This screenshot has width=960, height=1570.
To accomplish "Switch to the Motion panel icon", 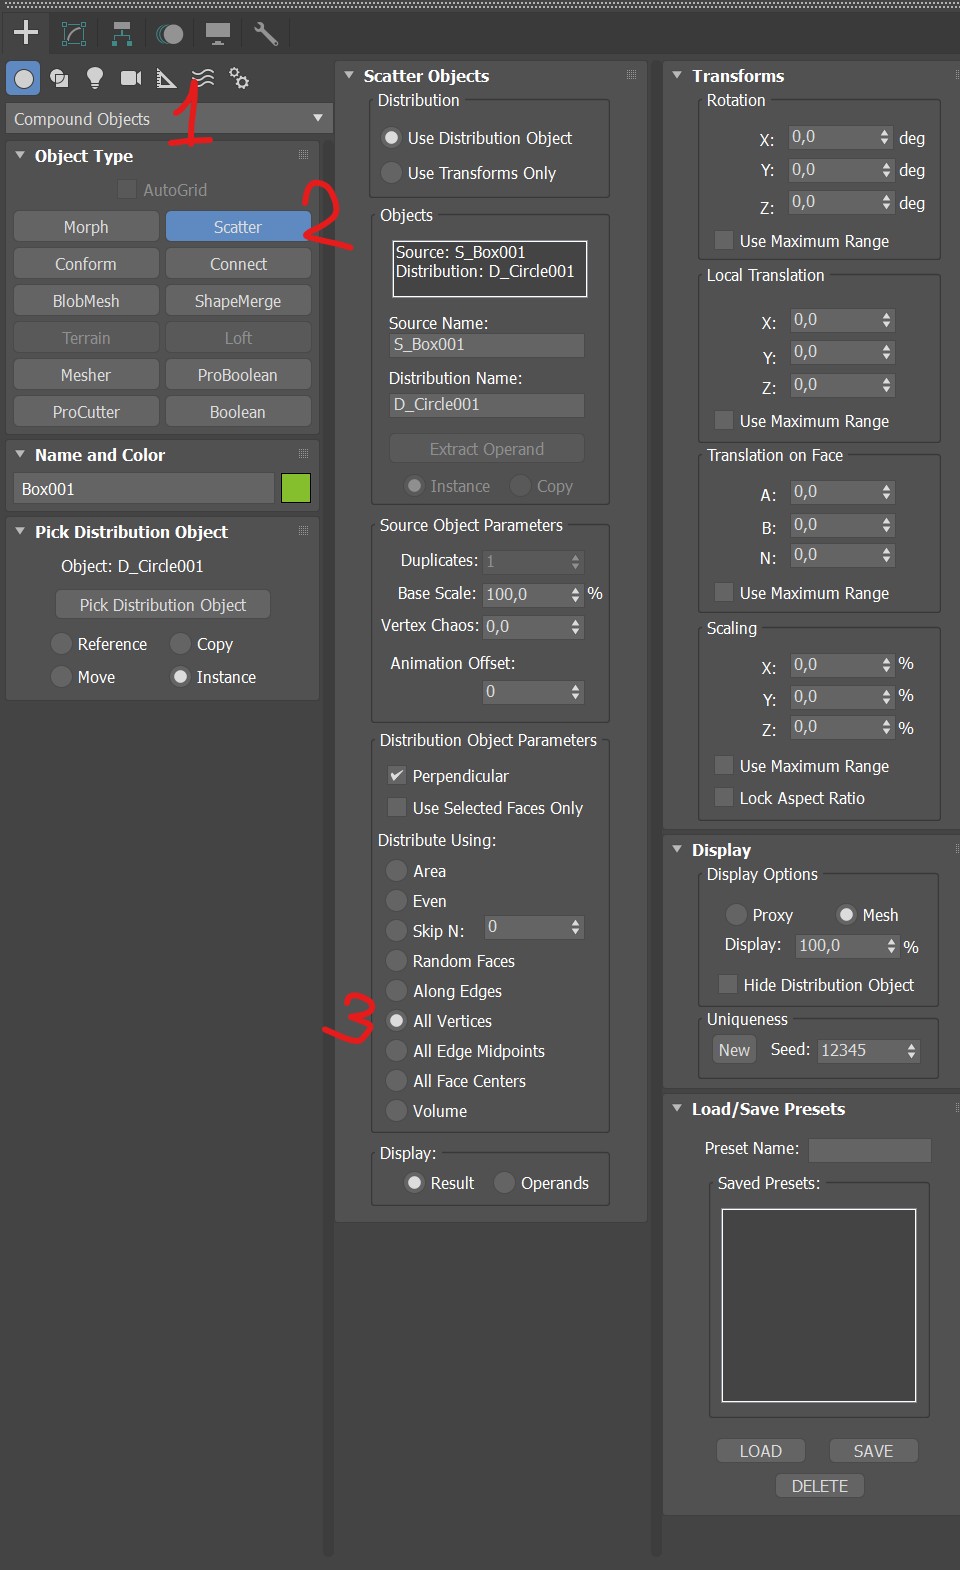I will pyautogui.click(x=170, y=34).
